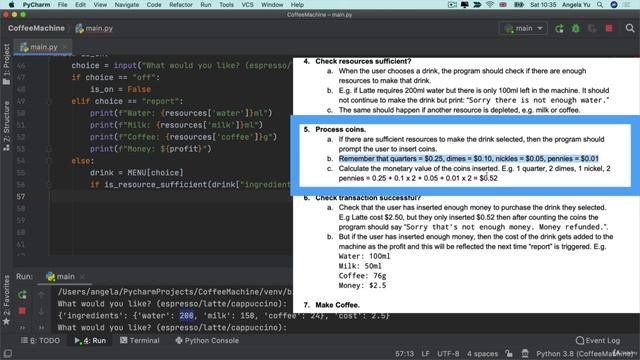The width and height of the screenshot is (640, 360).
Task: Click the green Debug bug icon
Action: [x=576, y=29]
